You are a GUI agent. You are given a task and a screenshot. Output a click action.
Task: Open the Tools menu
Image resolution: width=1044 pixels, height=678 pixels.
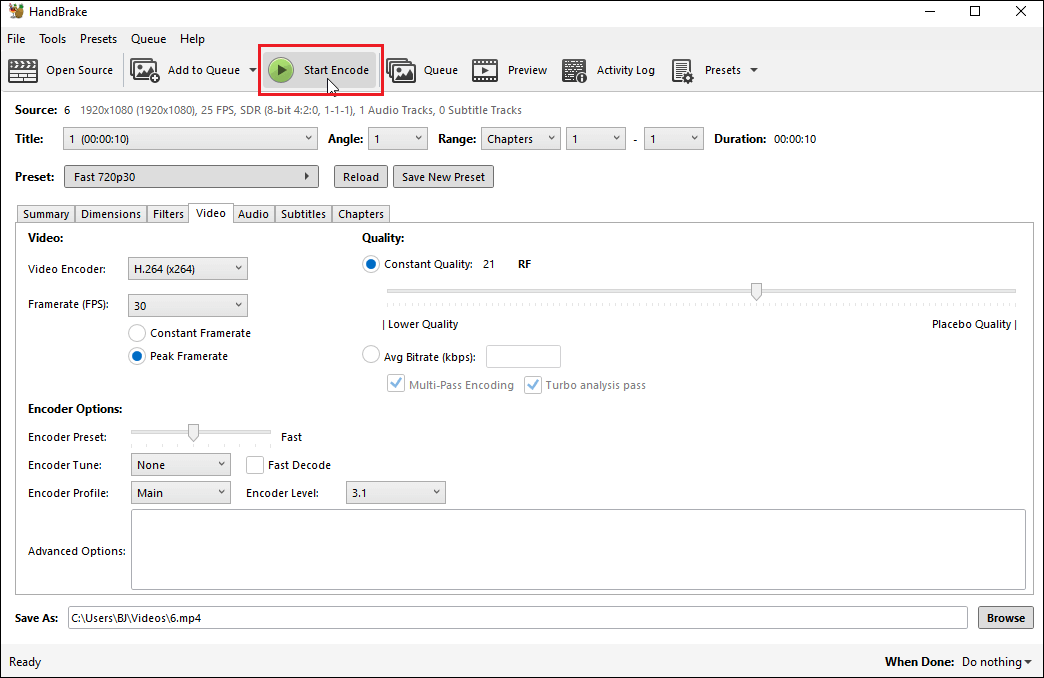pos(53,39)
